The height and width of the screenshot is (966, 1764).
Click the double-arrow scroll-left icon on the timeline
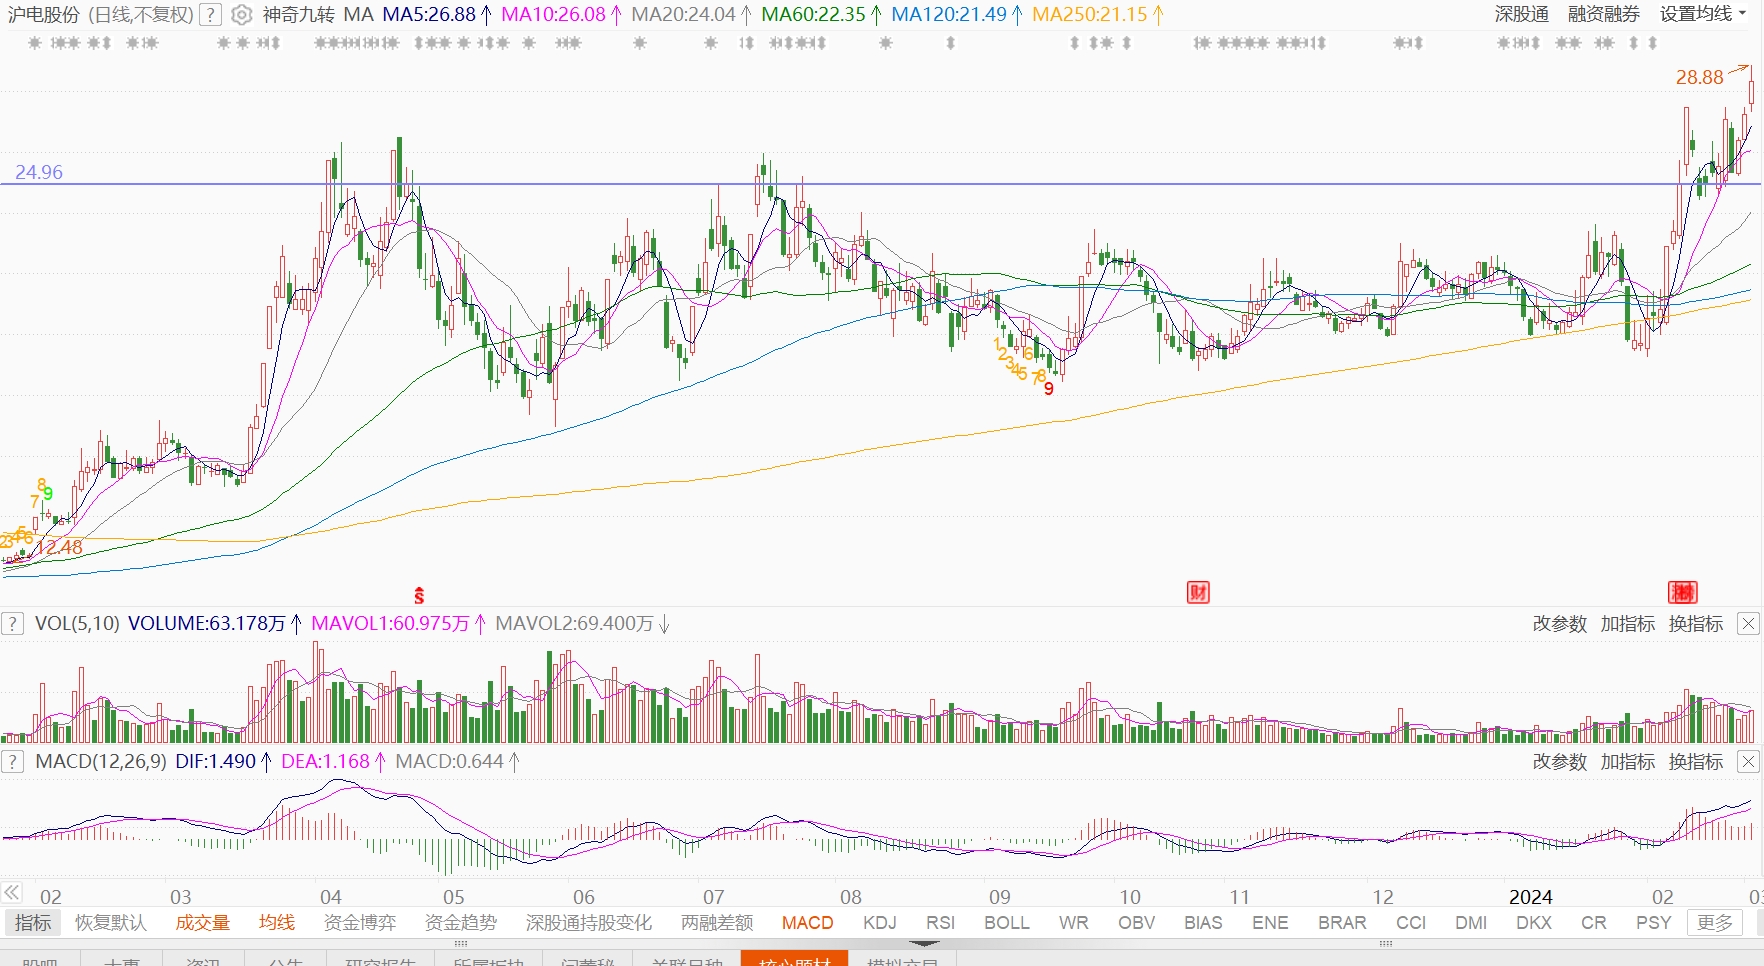pos(12,893)
